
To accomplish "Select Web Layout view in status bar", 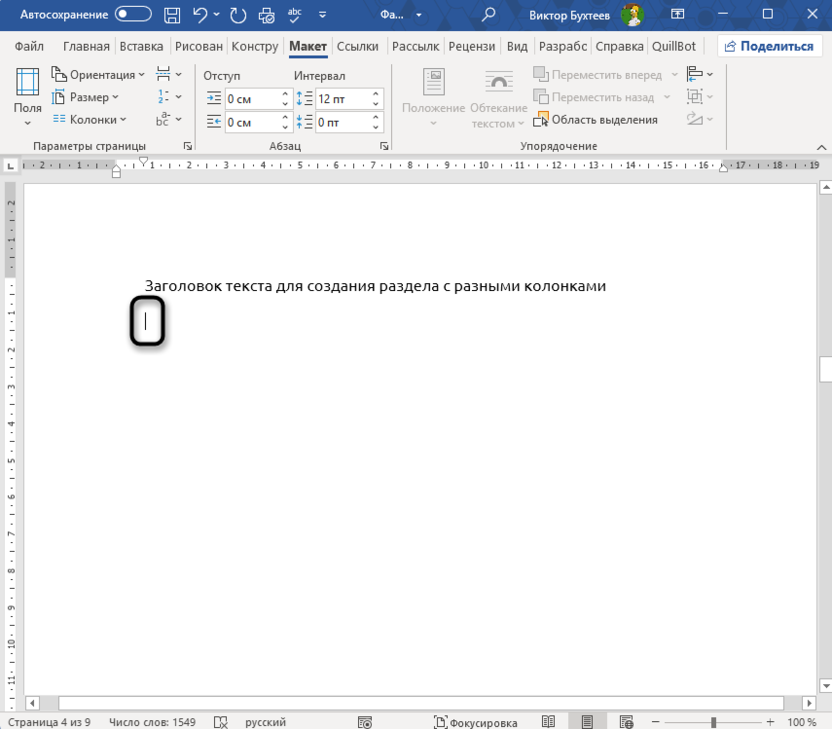I will pos(625,722).
